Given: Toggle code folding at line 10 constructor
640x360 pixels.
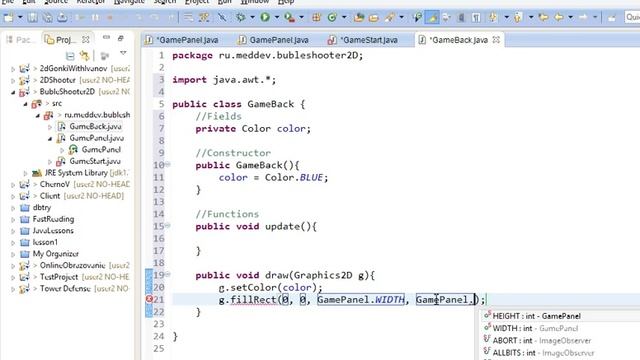Looking at the screenshot, I should pyautogui.click(x=168, y=164).
